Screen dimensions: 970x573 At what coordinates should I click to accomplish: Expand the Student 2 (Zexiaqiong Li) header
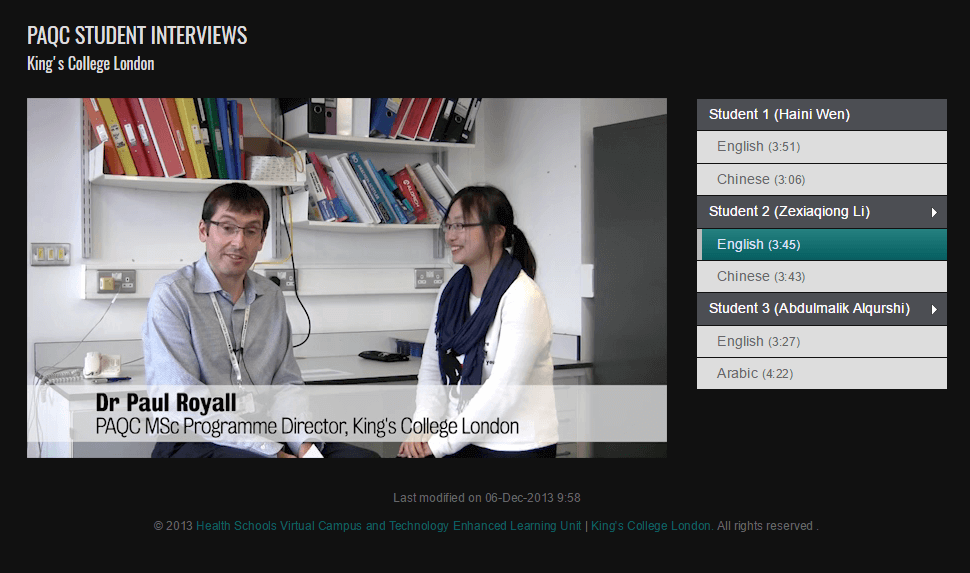point(822,212)
